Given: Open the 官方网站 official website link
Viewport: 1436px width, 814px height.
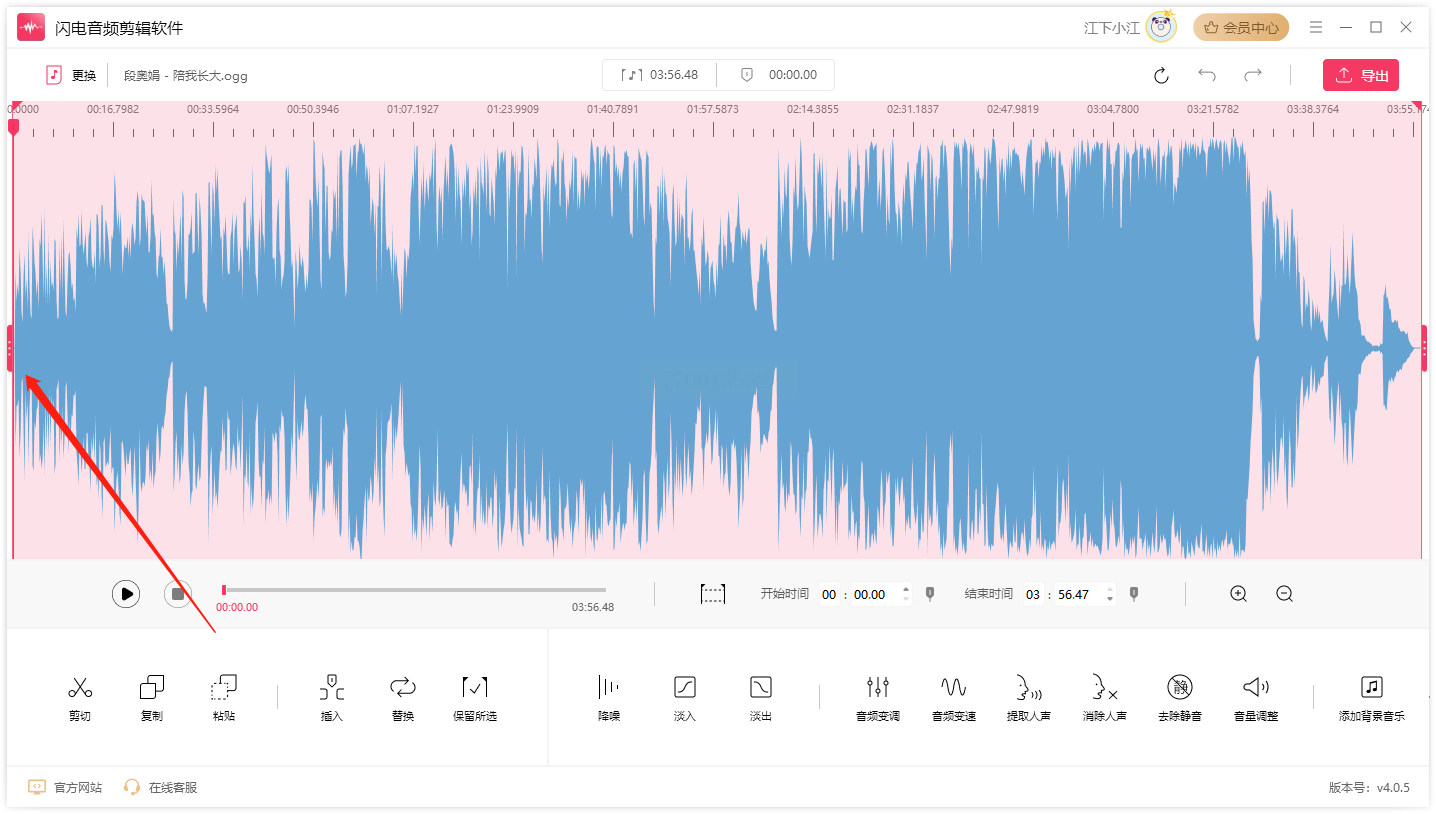Looking at the screenshot, I should click(65, 788).
